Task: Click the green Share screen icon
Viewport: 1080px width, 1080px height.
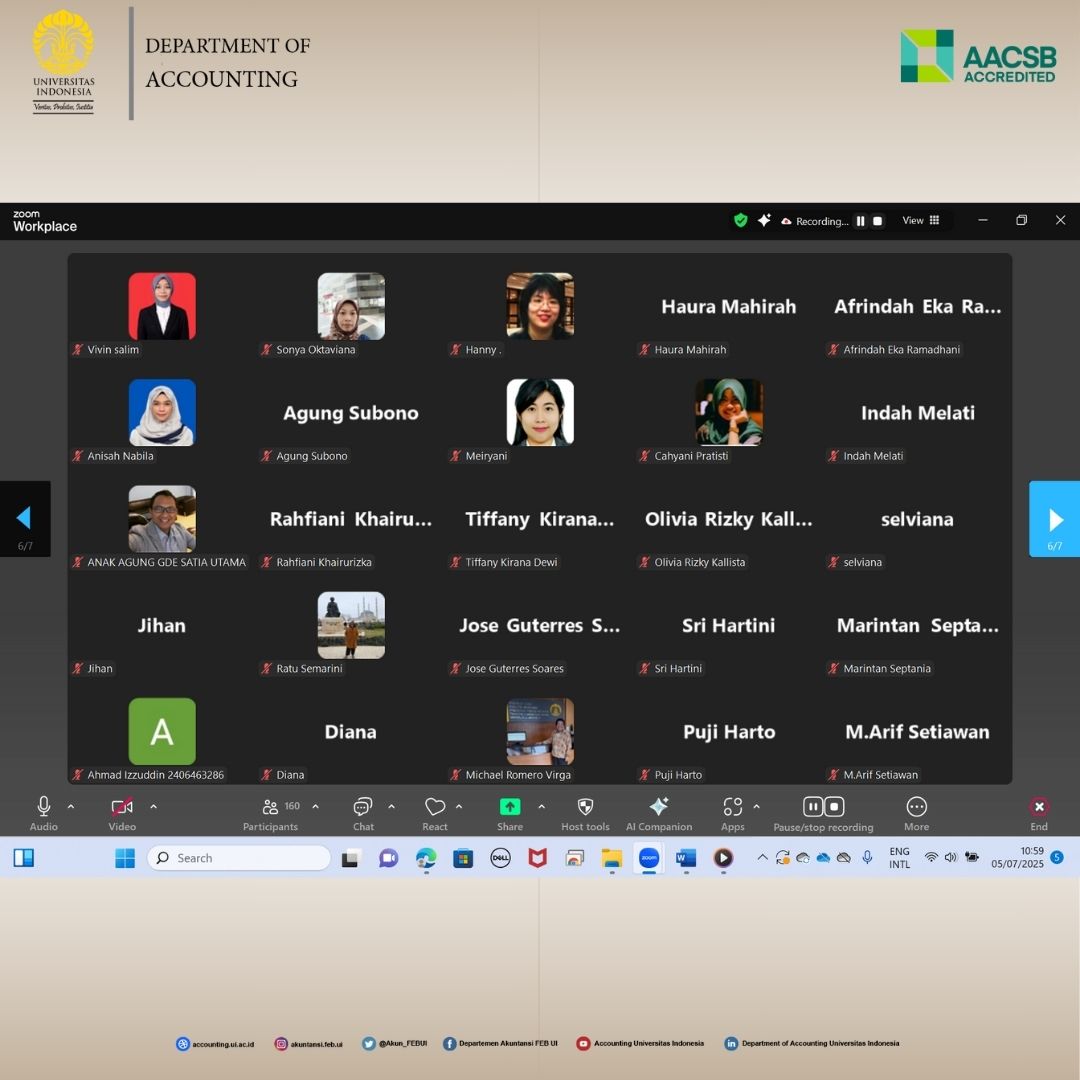Action: coord(510,807)
